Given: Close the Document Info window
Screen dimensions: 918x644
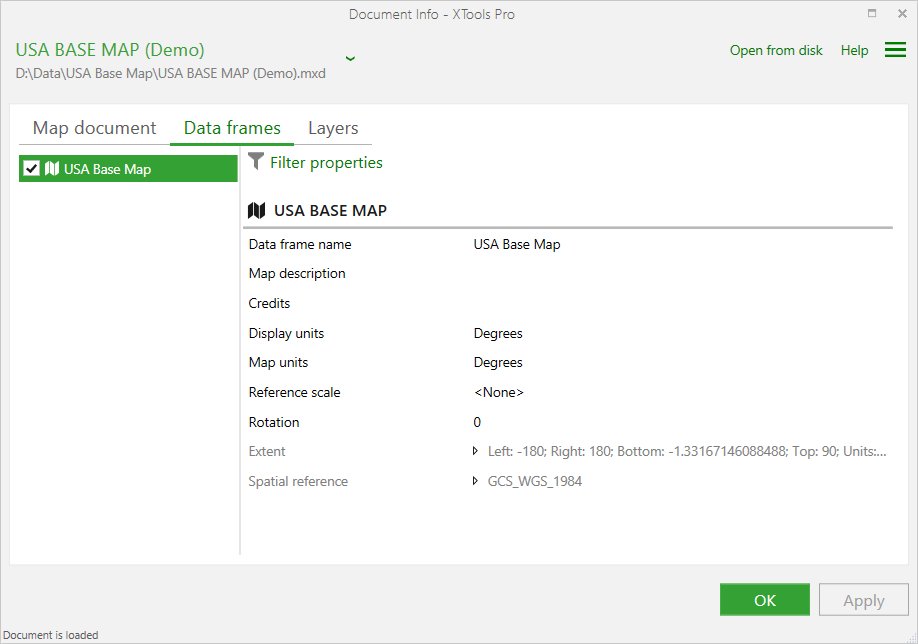Looking at the screenshot, I should 902,13.
